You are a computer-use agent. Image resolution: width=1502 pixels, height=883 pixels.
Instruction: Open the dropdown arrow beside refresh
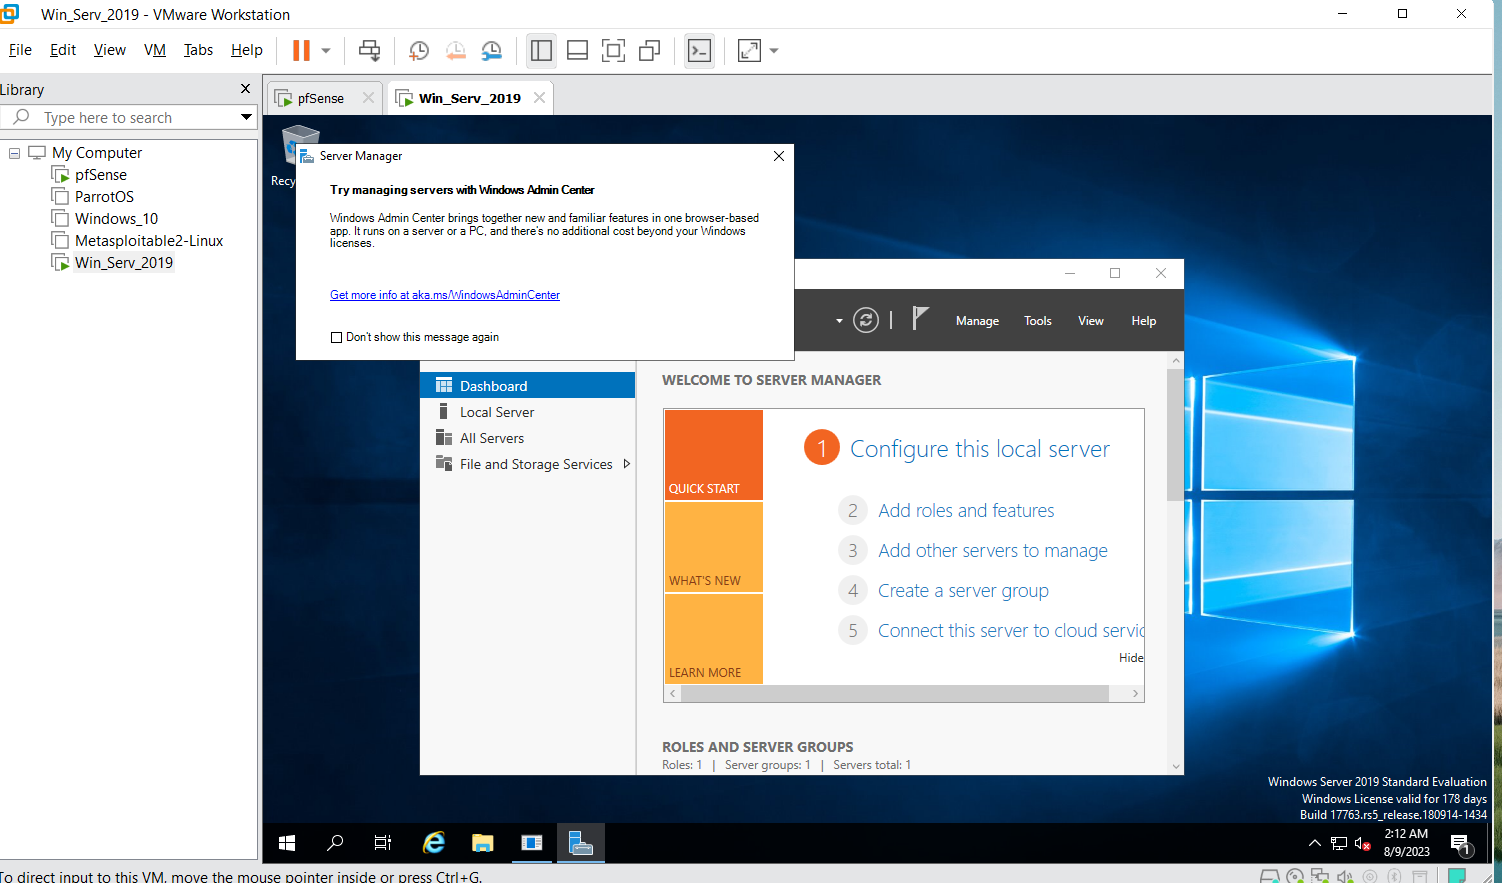(x=839, y=321)
